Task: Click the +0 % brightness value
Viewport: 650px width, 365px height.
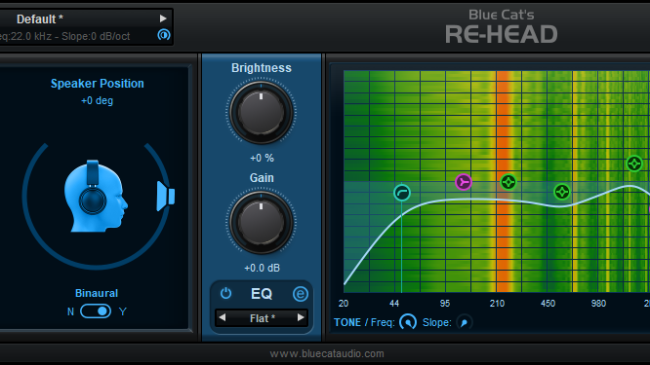Action: coord(262,158)
